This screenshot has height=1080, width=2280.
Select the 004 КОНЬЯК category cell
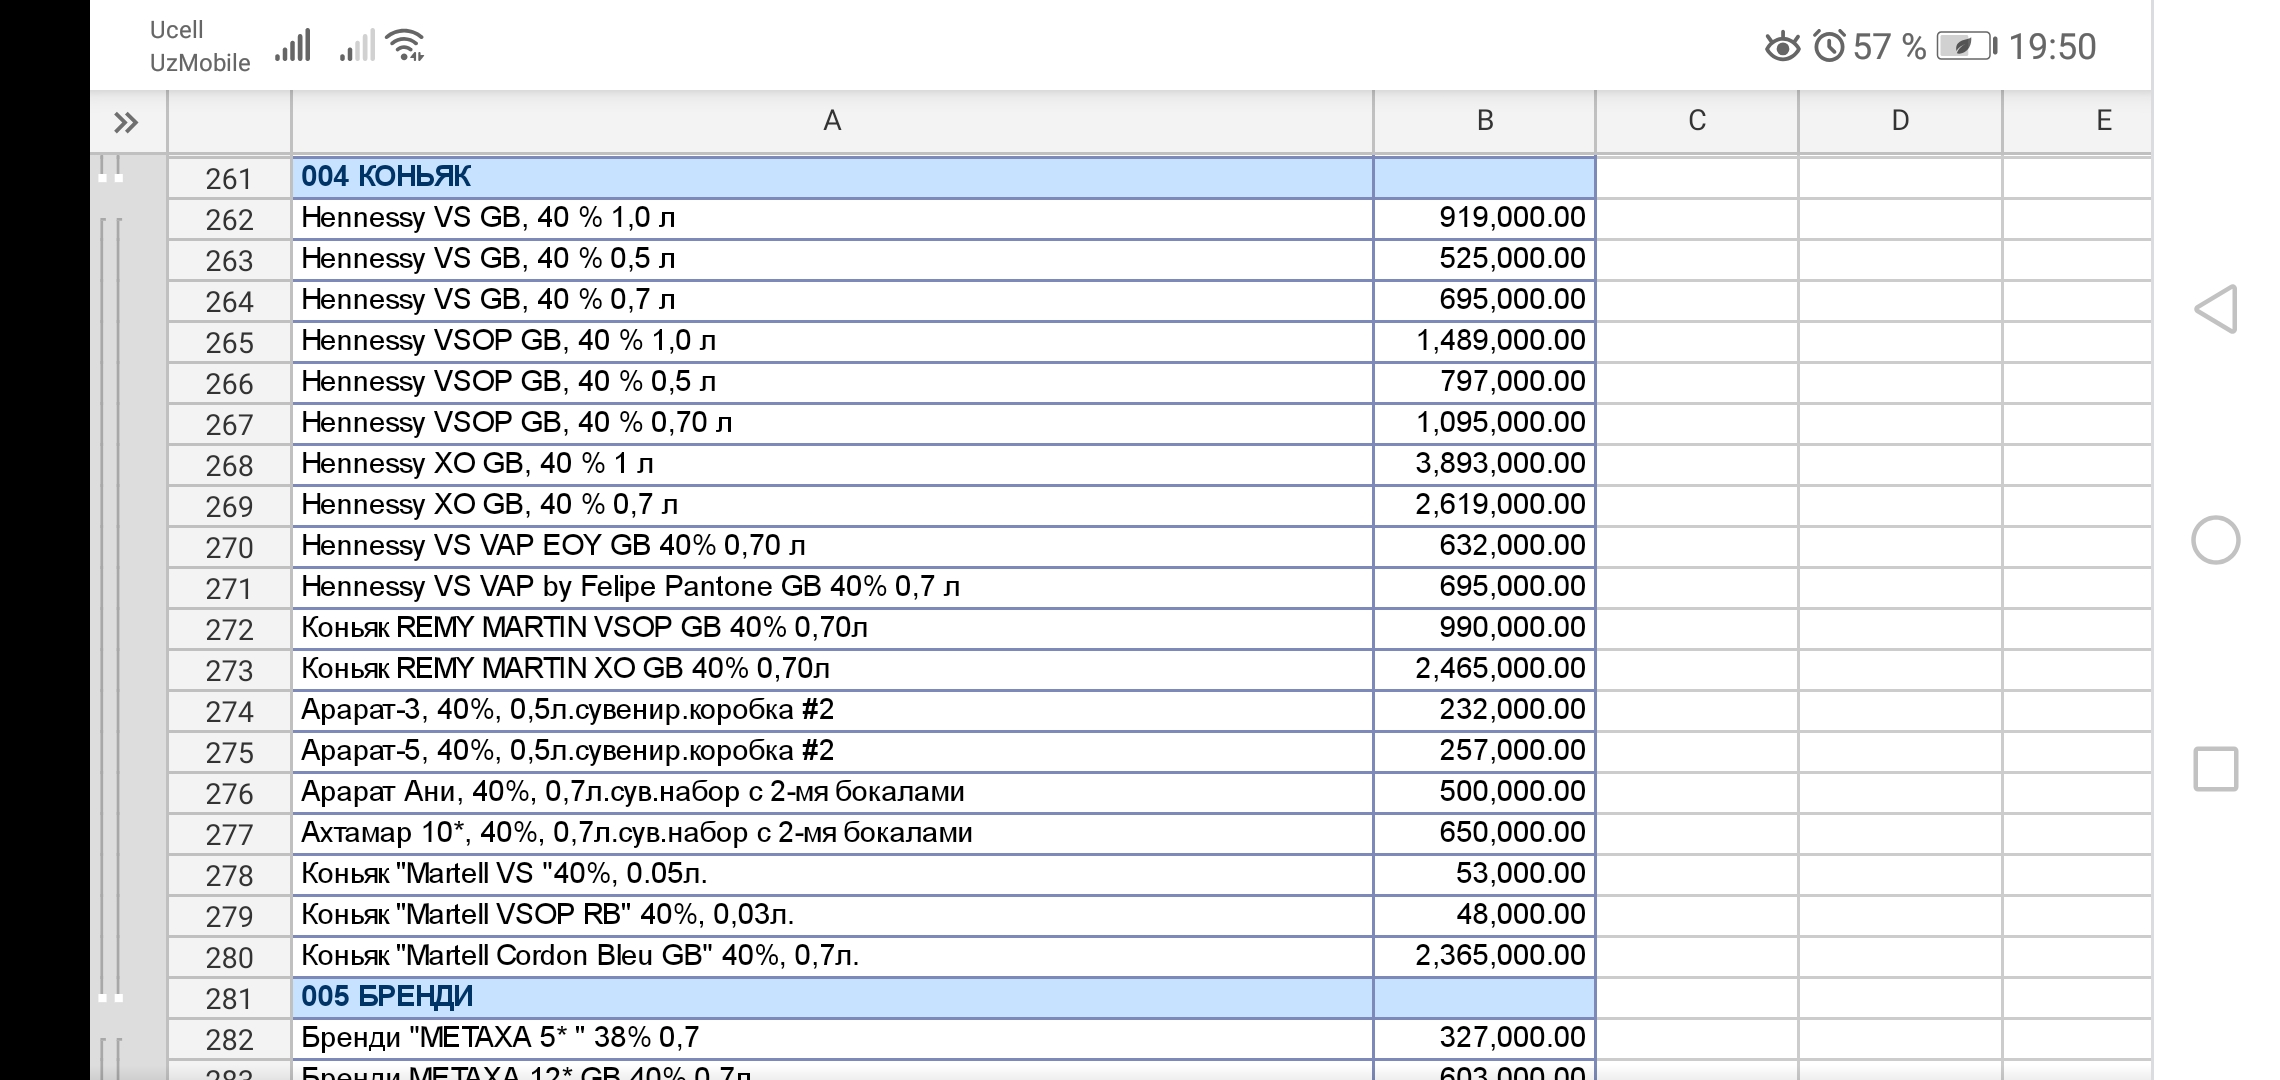tap(831, 177)
